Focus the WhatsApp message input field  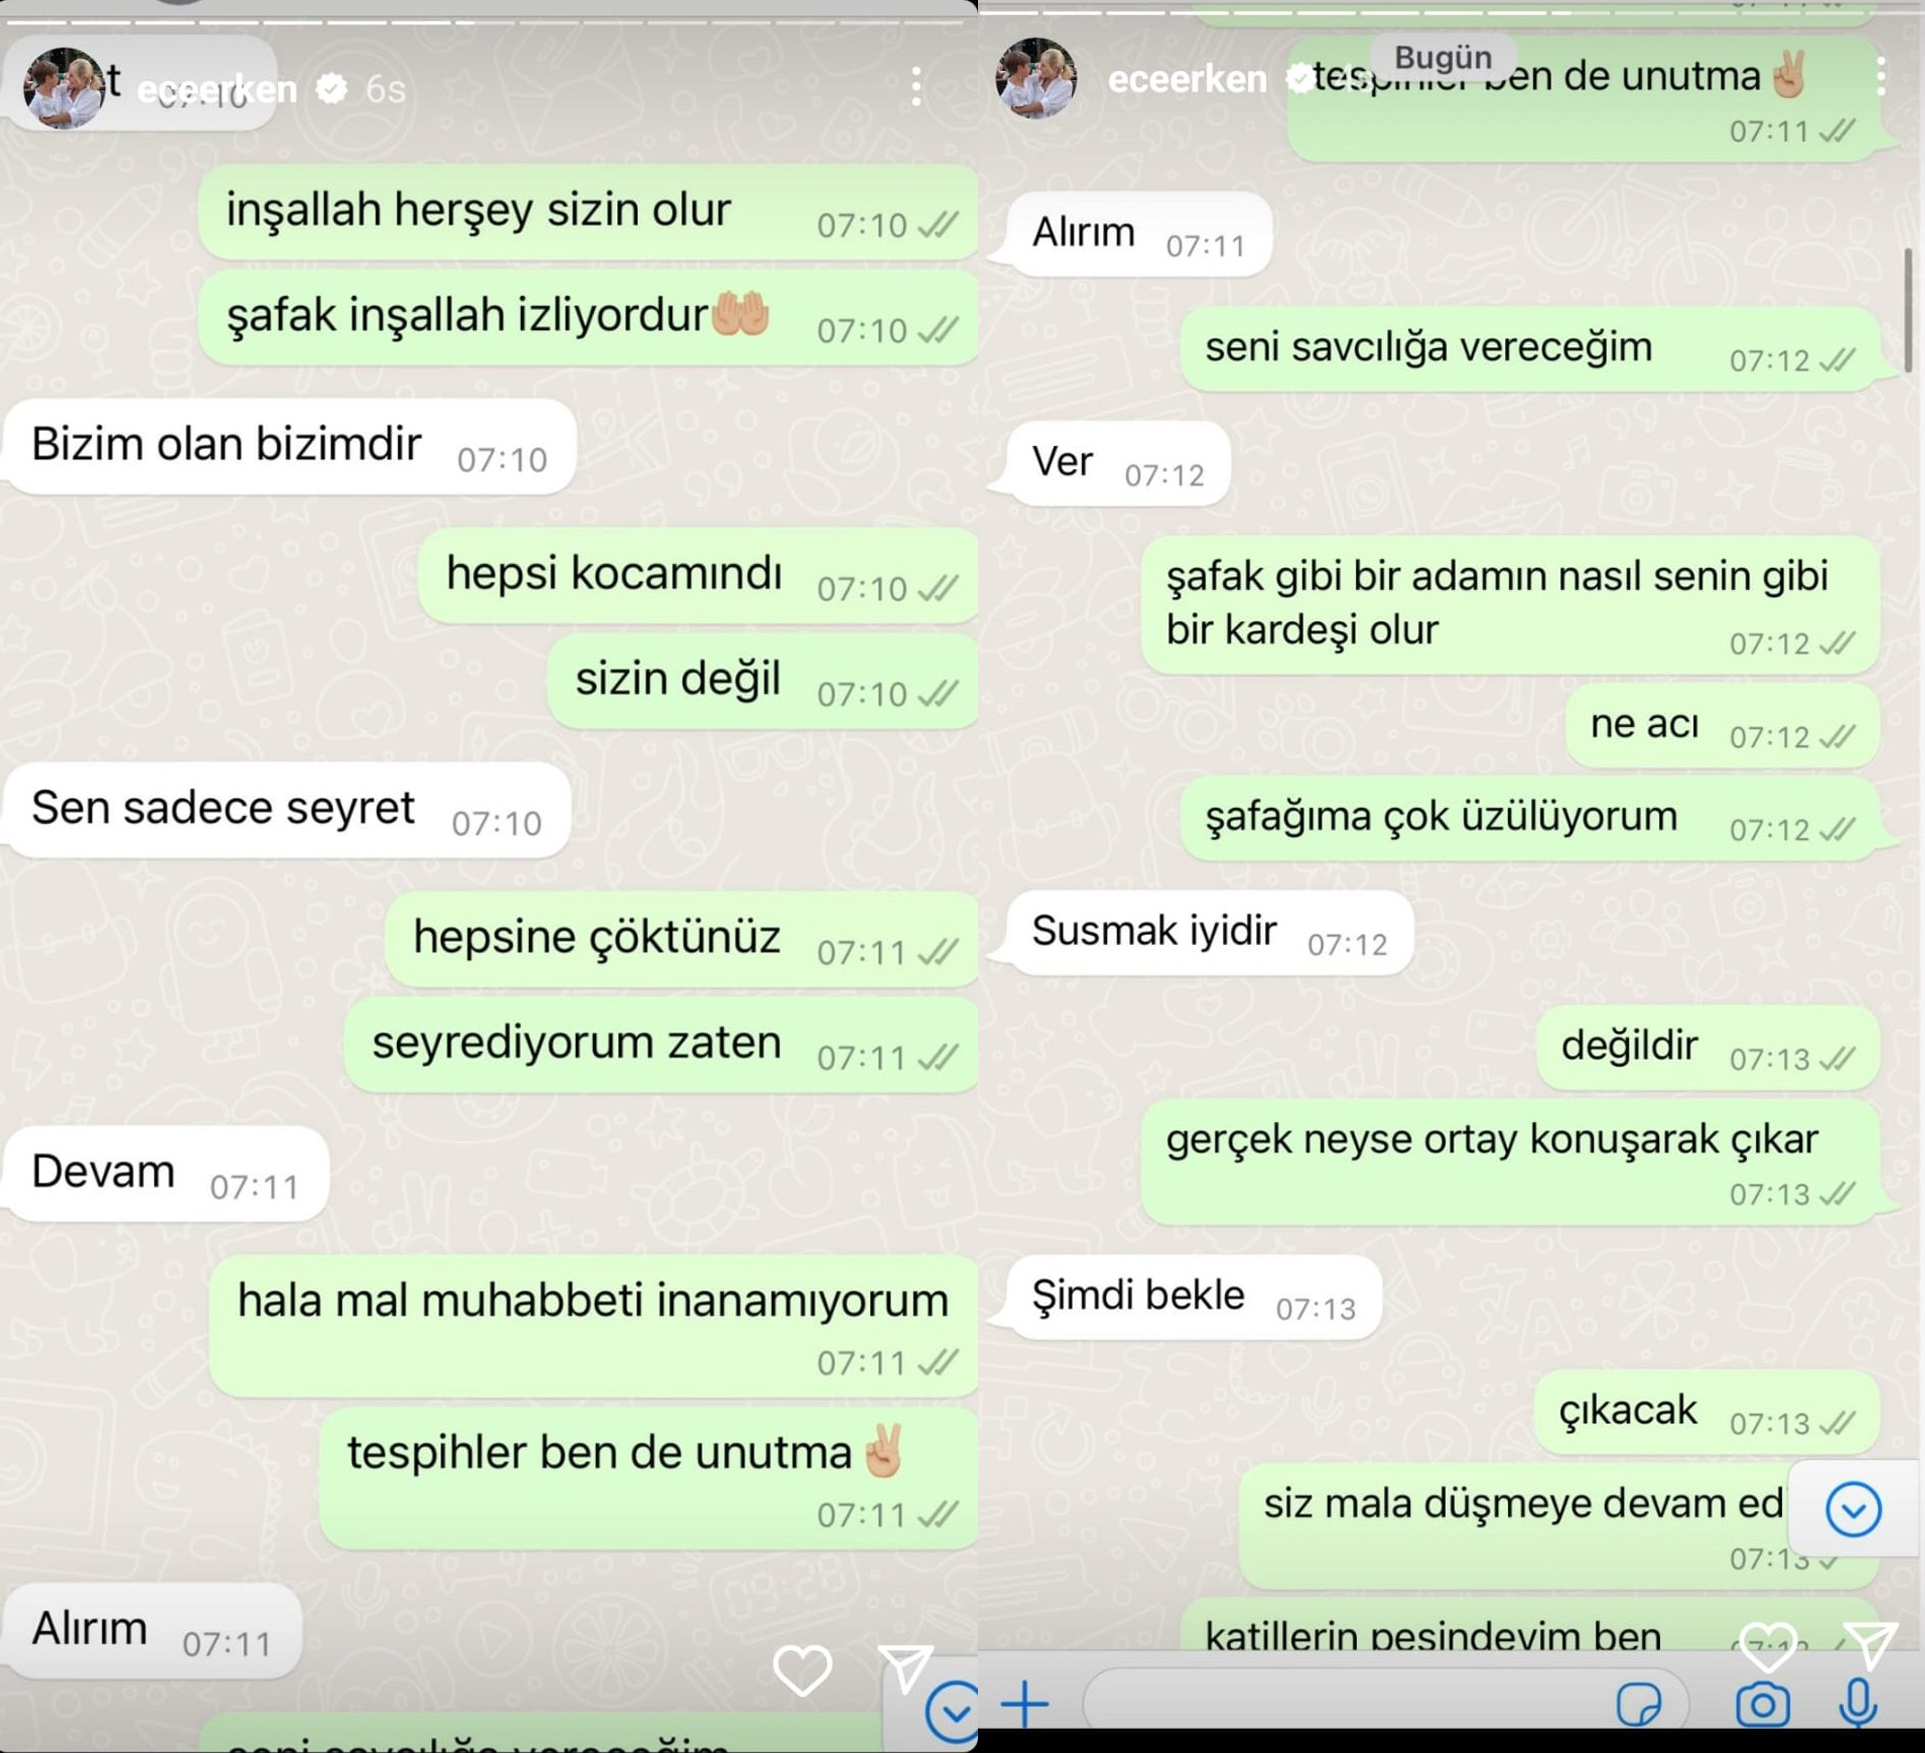(x=1386, y=1703)
